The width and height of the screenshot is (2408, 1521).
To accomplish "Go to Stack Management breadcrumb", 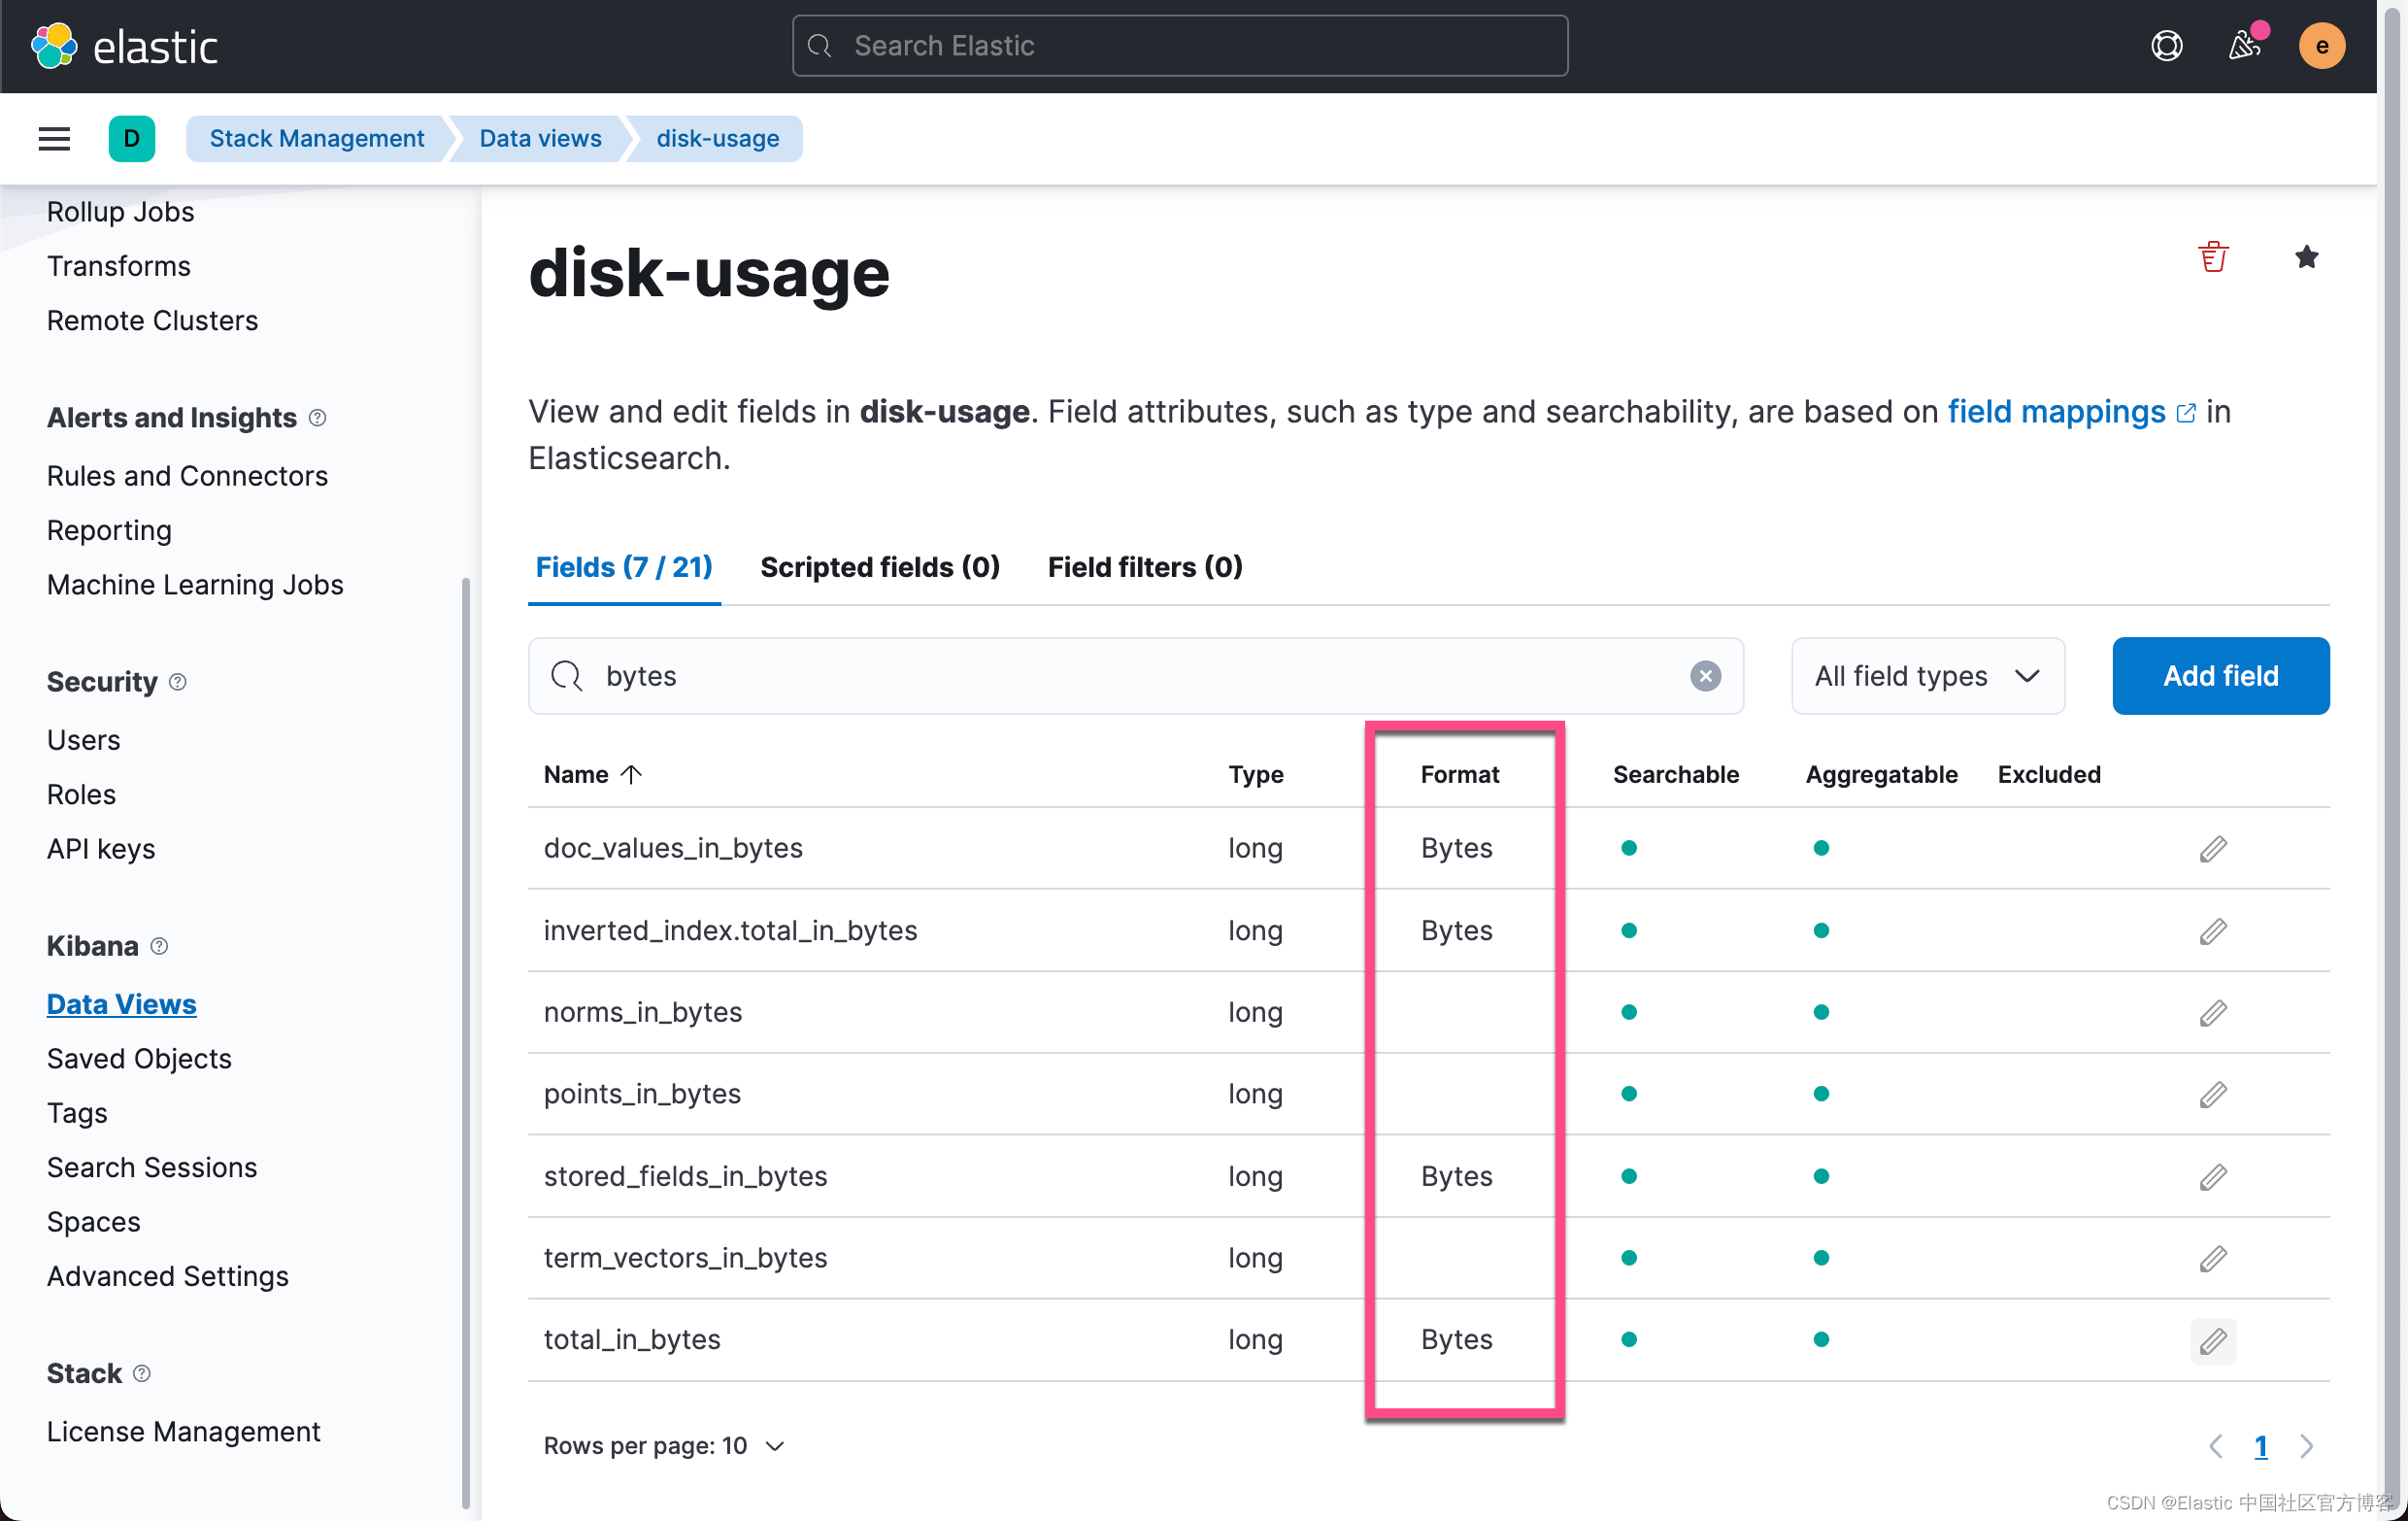I will point(316,138).
